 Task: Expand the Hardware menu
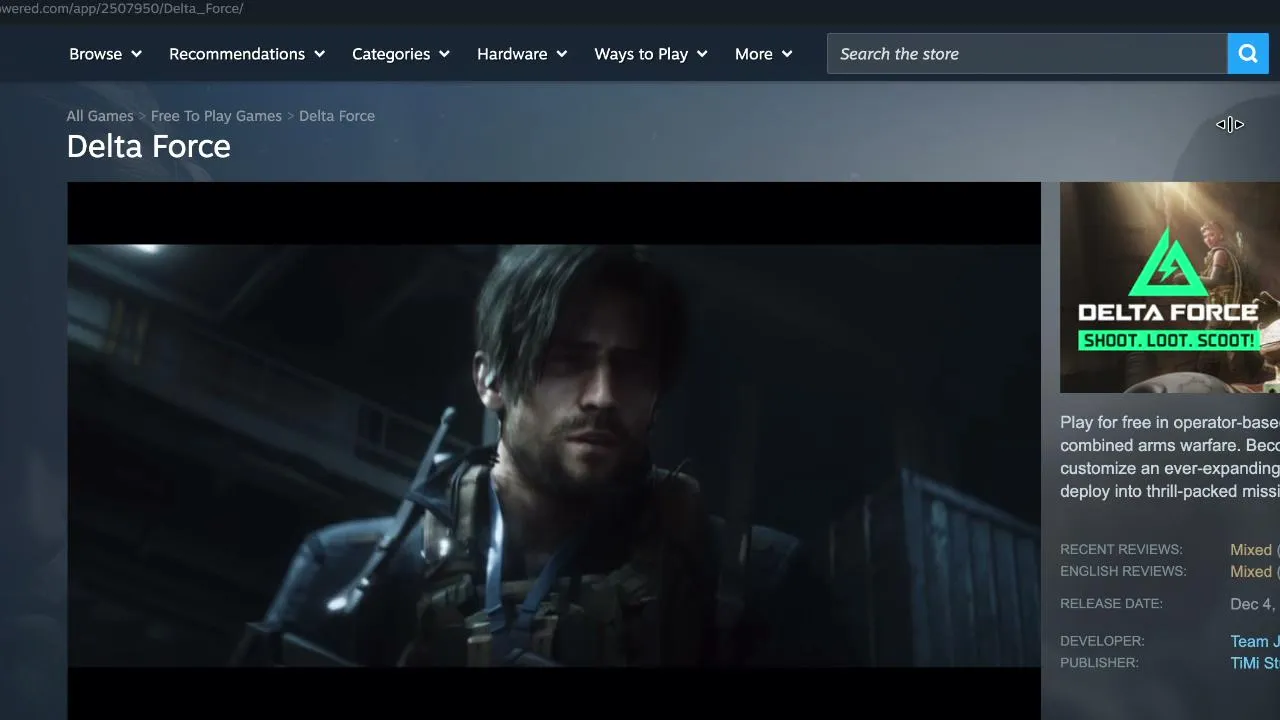coord(522,54)
